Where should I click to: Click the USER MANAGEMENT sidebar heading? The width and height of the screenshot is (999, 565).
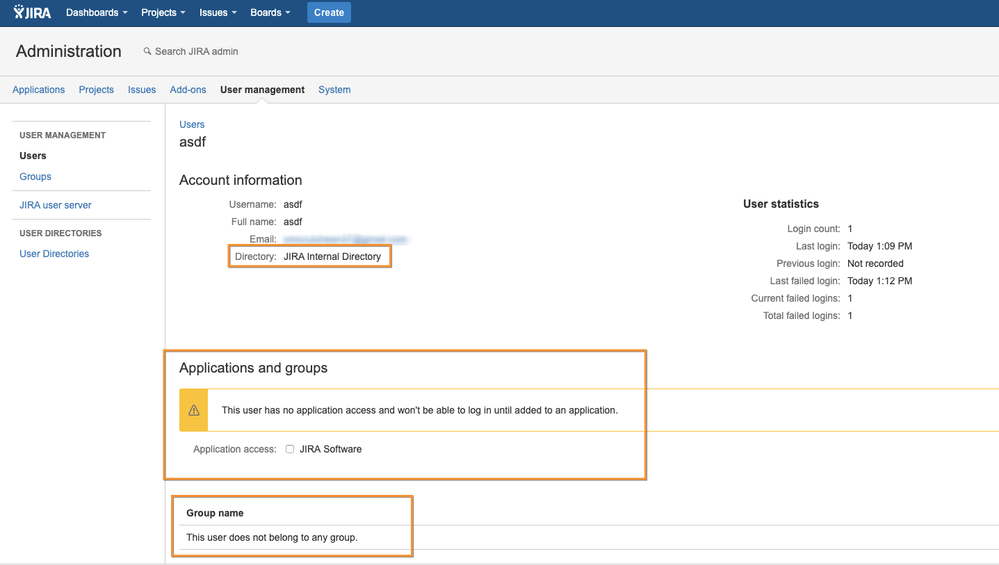point(62,135)
